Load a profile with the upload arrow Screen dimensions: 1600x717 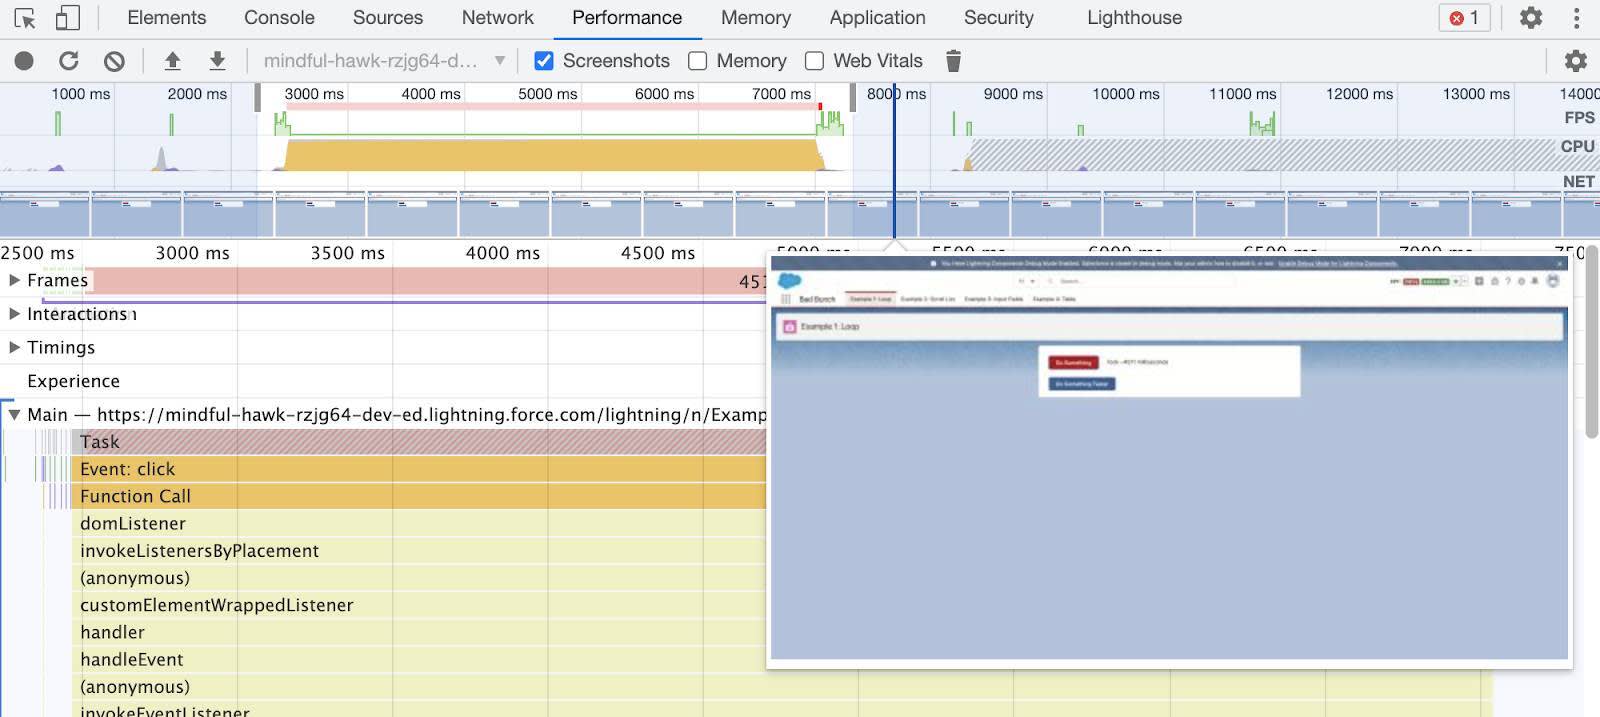tap(172, 61)
